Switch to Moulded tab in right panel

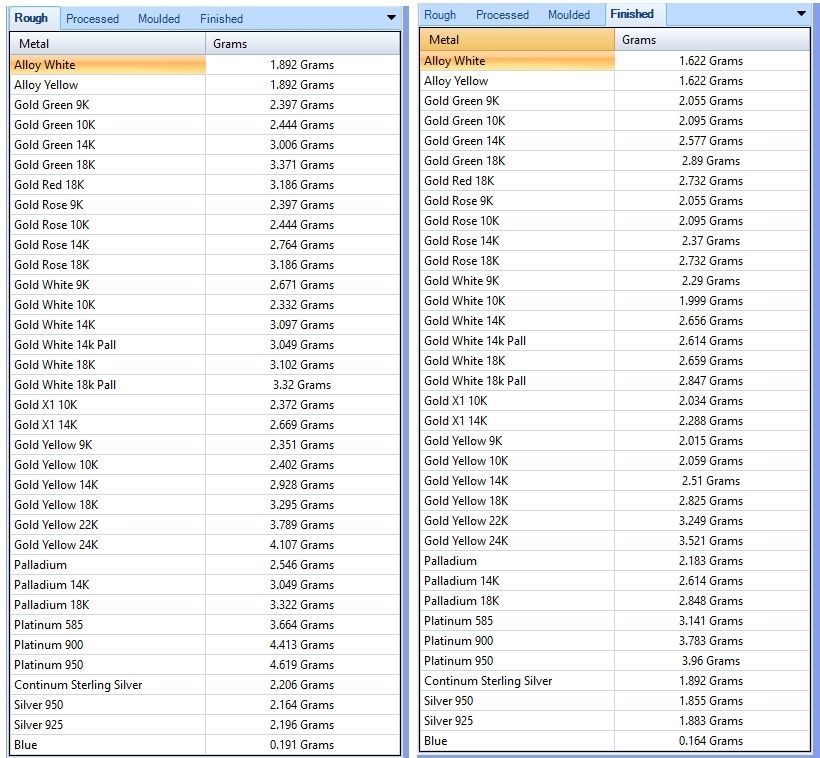[x=569, y=15]
